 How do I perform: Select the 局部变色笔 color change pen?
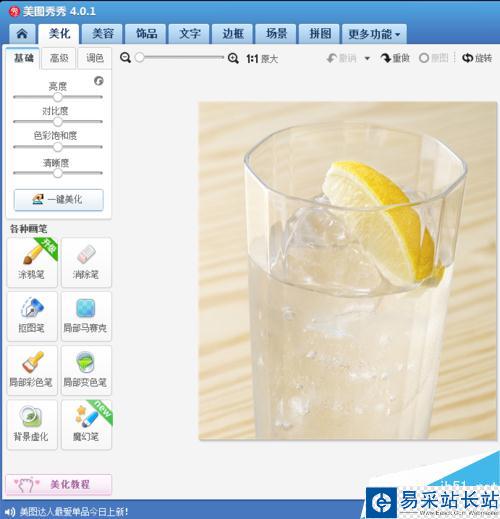(86, 370)
